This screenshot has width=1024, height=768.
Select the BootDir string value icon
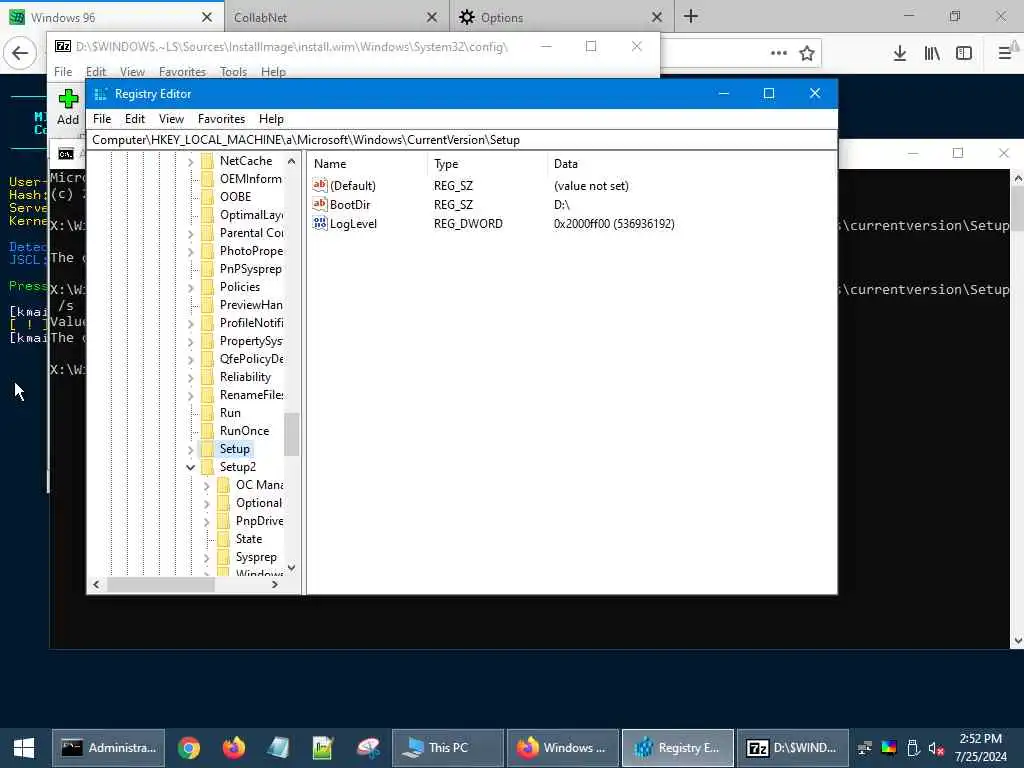pyautogui.click(x=319, y=204)
